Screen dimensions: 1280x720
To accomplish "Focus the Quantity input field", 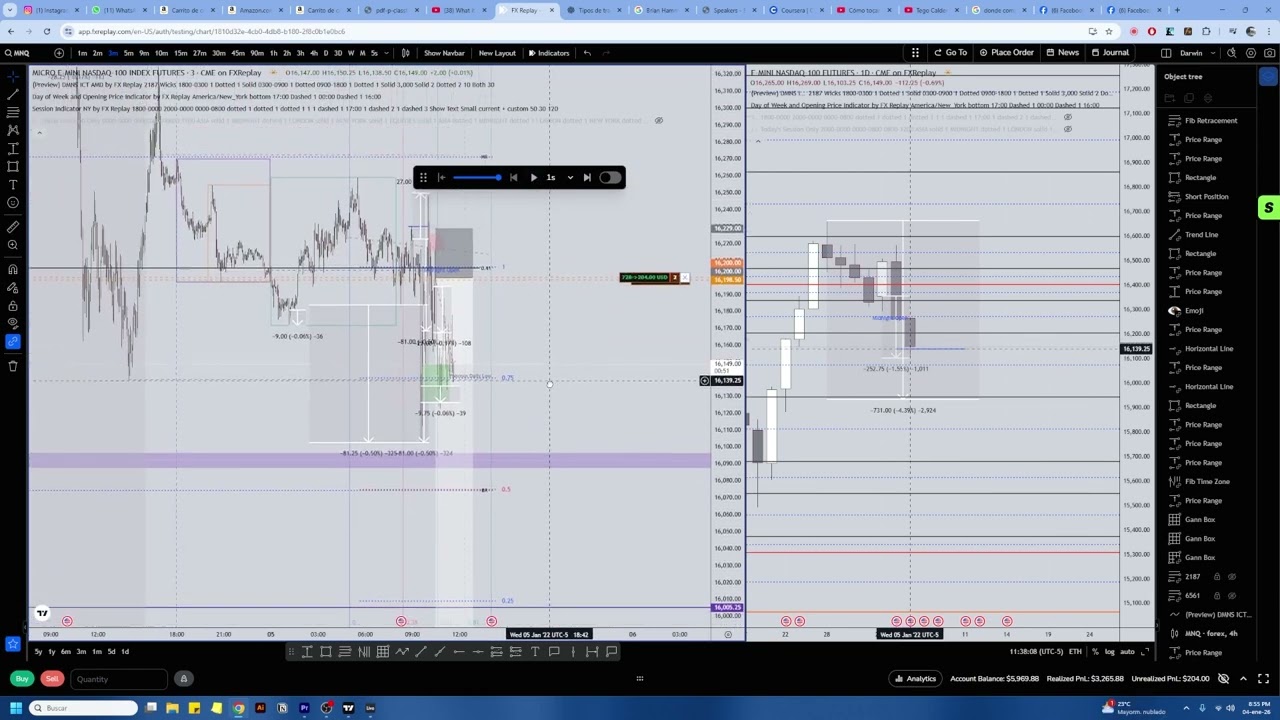I will pyautogui.click(x=119, y=679).
